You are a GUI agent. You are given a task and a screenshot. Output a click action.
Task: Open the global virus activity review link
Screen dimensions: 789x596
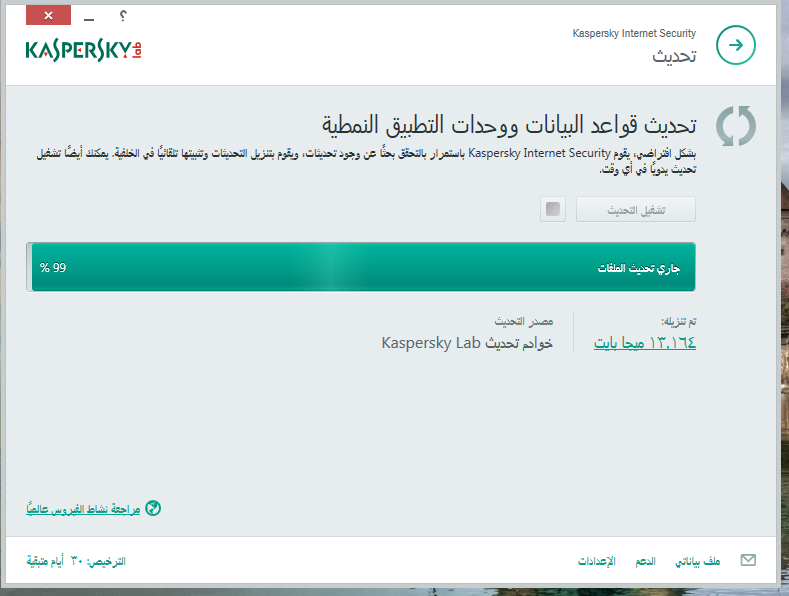(83, 509)
